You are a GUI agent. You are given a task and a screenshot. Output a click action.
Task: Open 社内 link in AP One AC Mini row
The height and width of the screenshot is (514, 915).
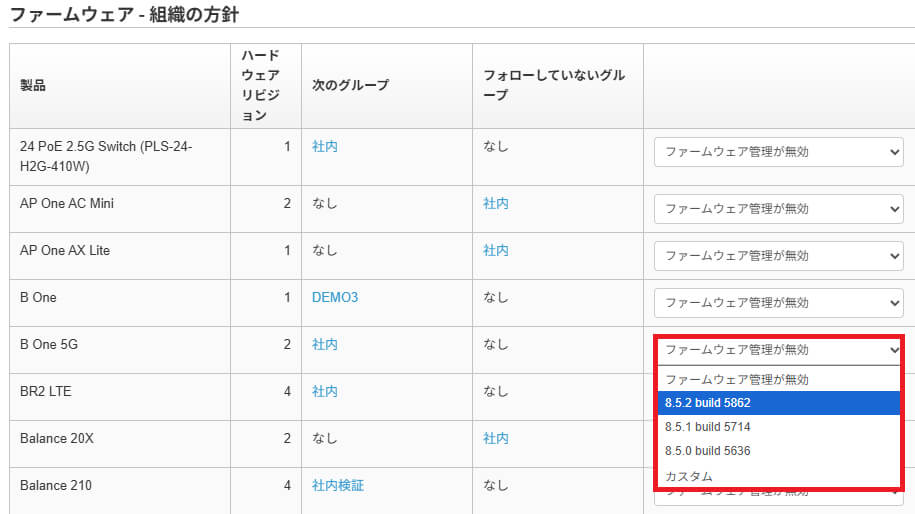495,204
